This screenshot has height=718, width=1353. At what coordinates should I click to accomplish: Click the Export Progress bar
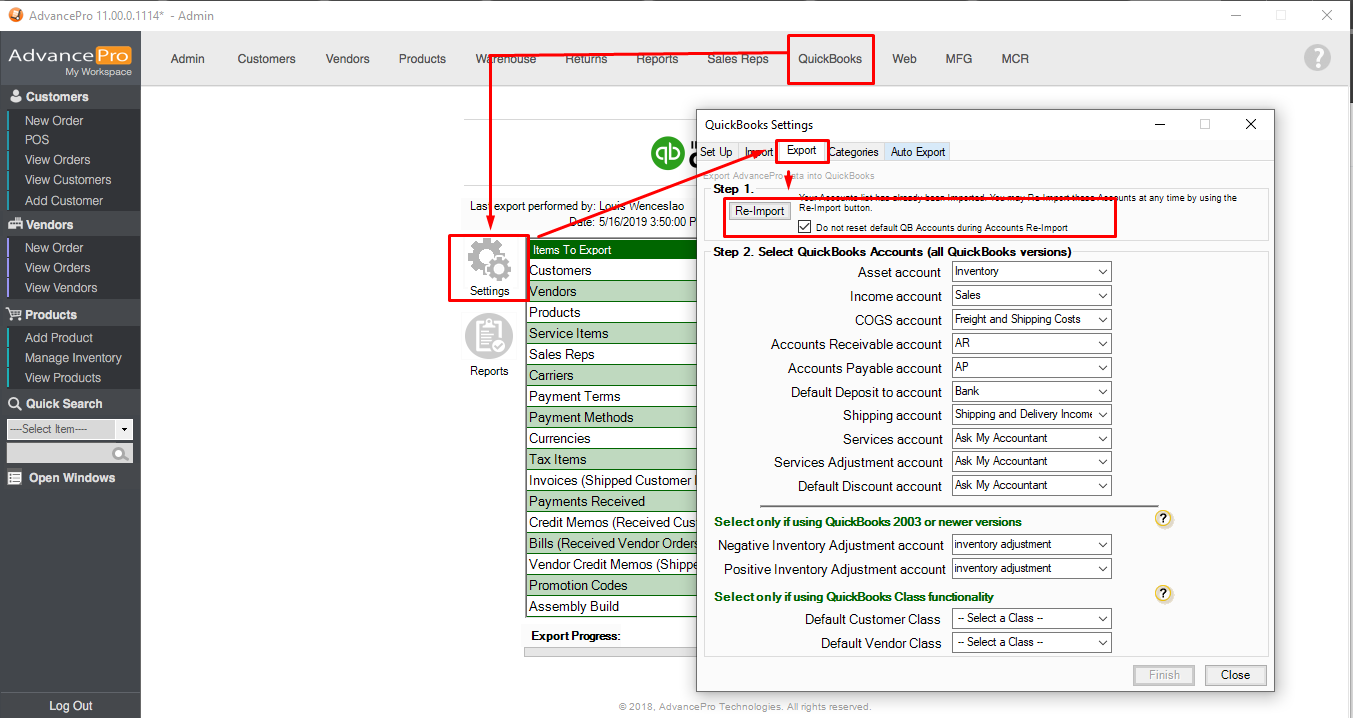tap(610, 651)
